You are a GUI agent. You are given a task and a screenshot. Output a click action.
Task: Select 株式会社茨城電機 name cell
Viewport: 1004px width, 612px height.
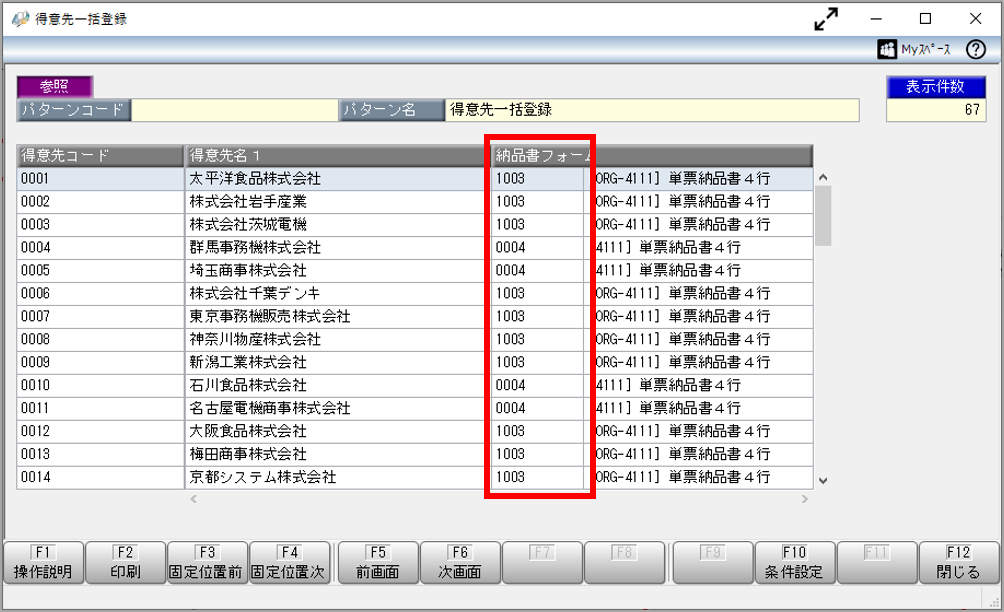point(337,225)
